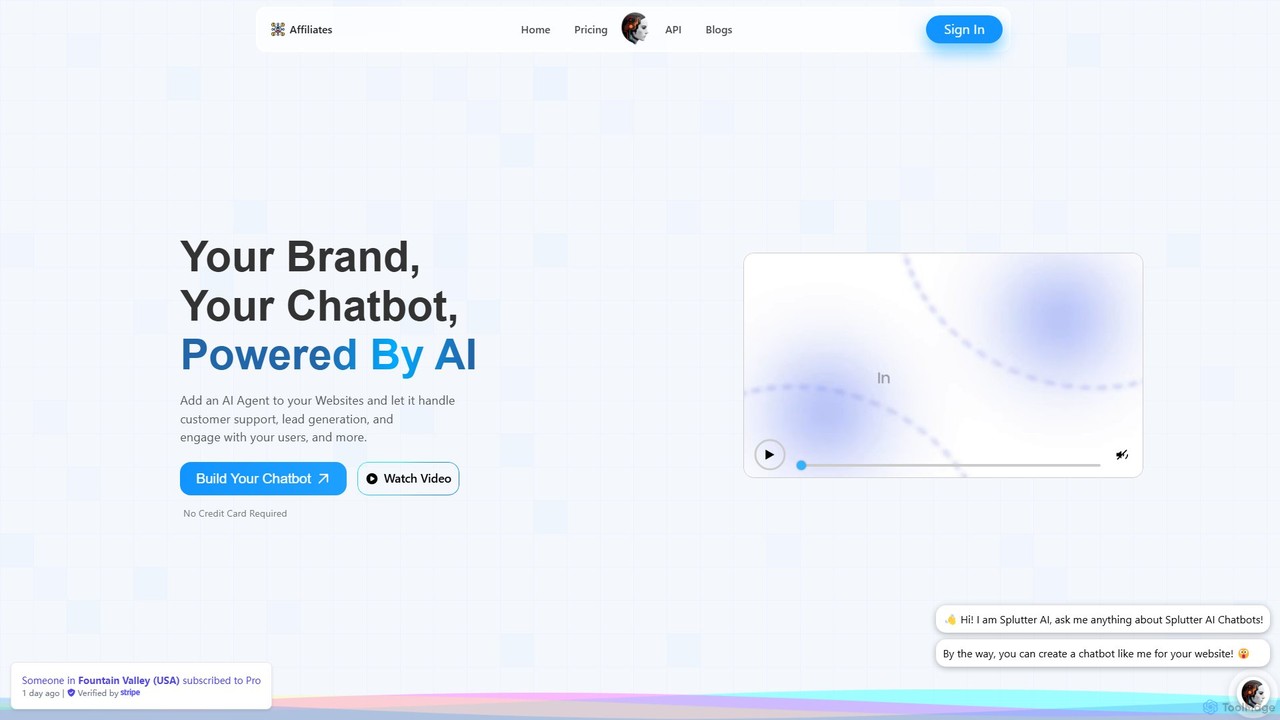Screen dimensions: 1280x720
Task: Click the Fountain Valley subscription notification
Action: 141,686
